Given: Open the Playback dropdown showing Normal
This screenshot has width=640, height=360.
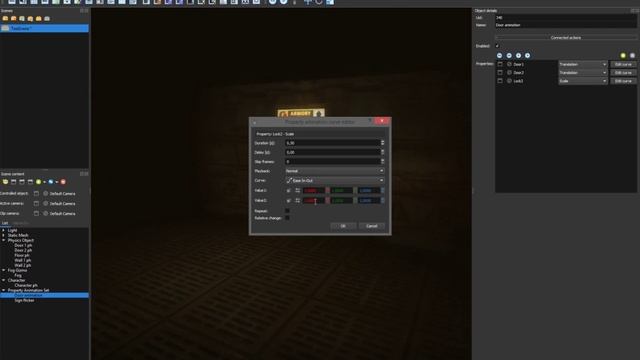Looking at the screenshot, I should (335, 171).
